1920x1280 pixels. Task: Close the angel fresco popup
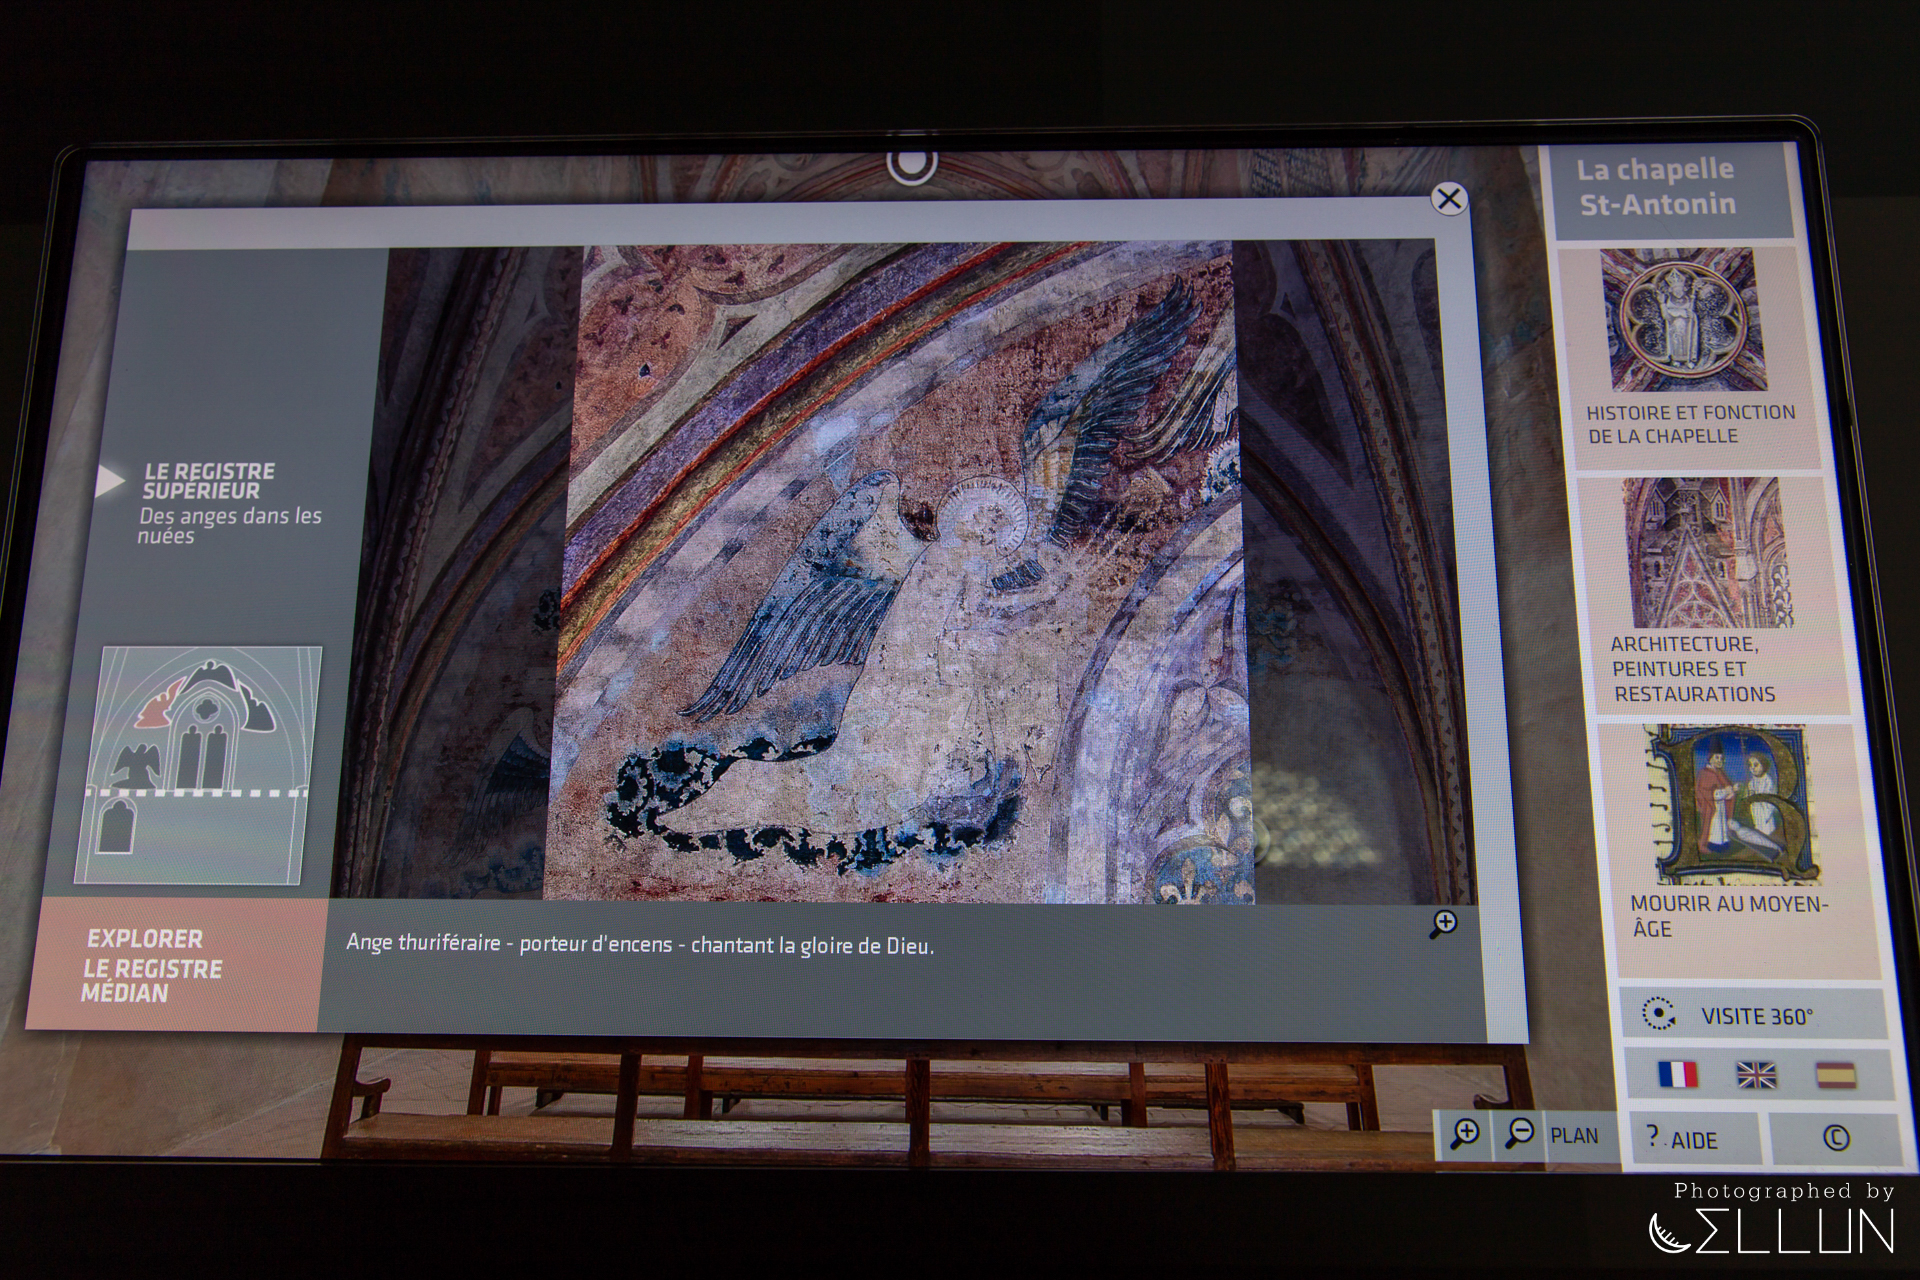tap(1449, 199)
